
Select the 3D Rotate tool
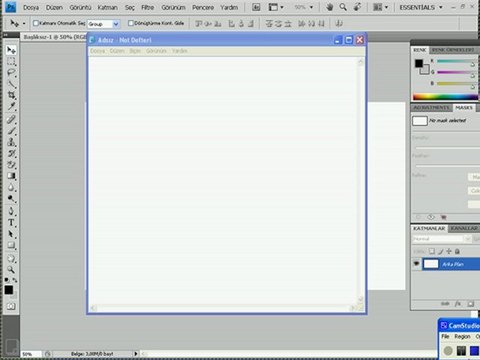[11, 258]
